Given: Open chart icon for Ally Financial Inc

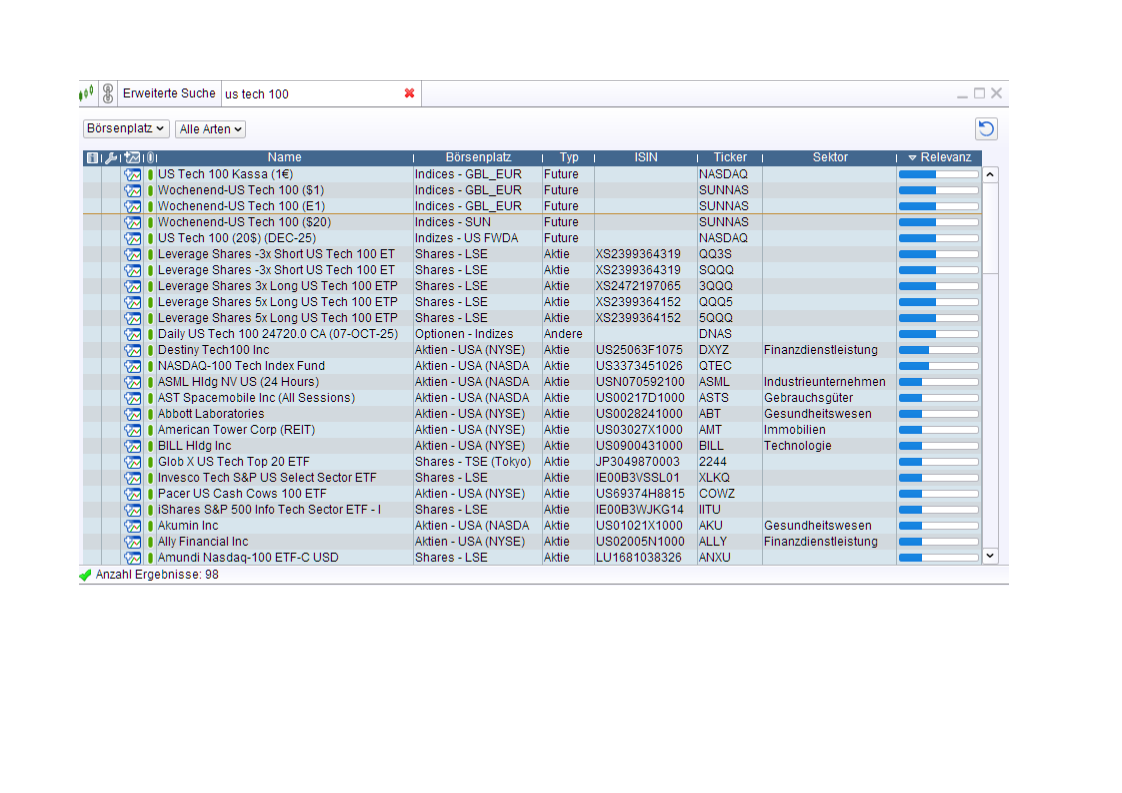Looking at the screenshot, I should point(132,542).
